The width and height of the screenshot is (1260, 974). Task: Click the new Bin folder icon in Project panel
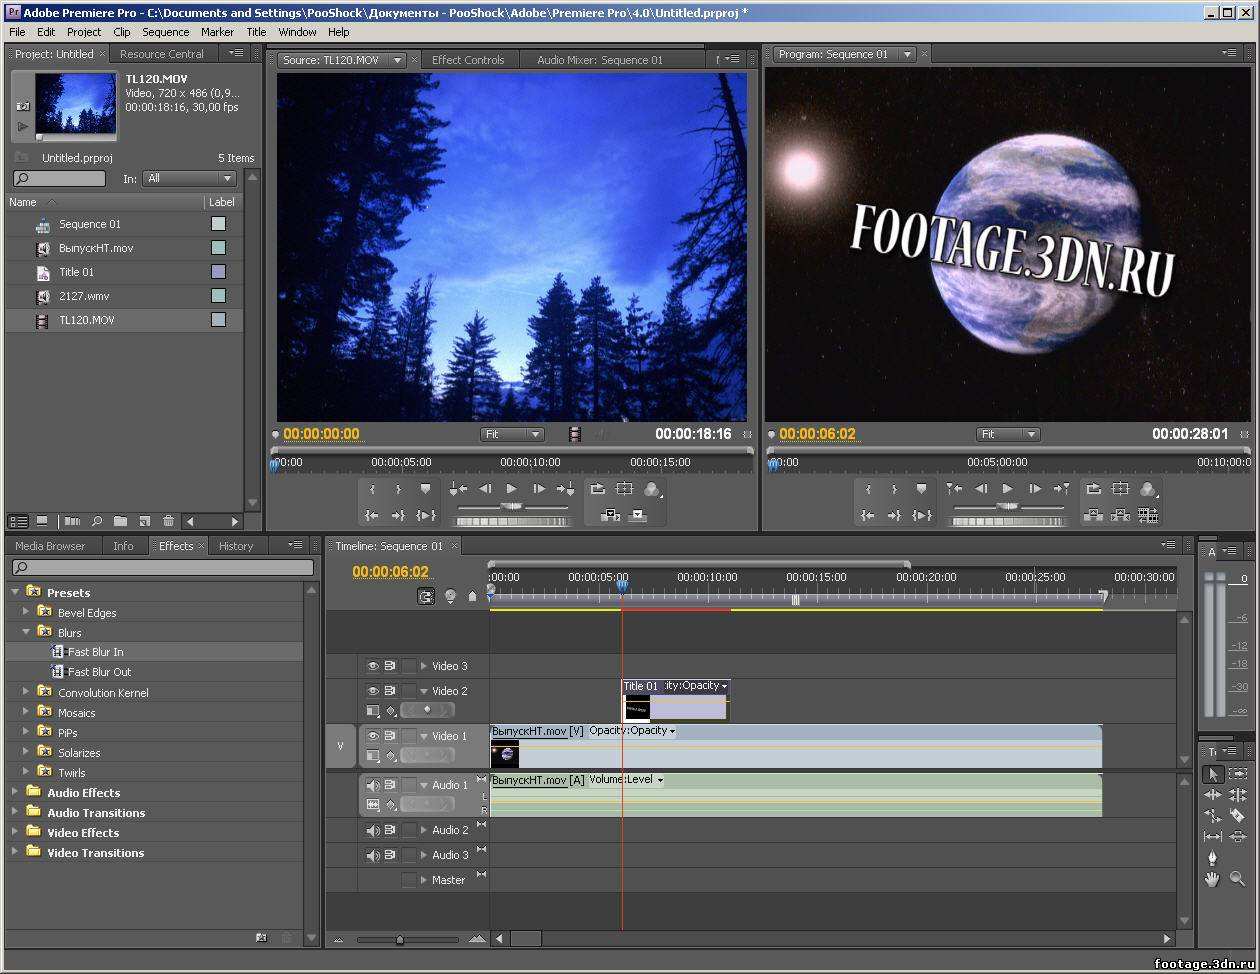pyautogui.click(x=120, y=521)
